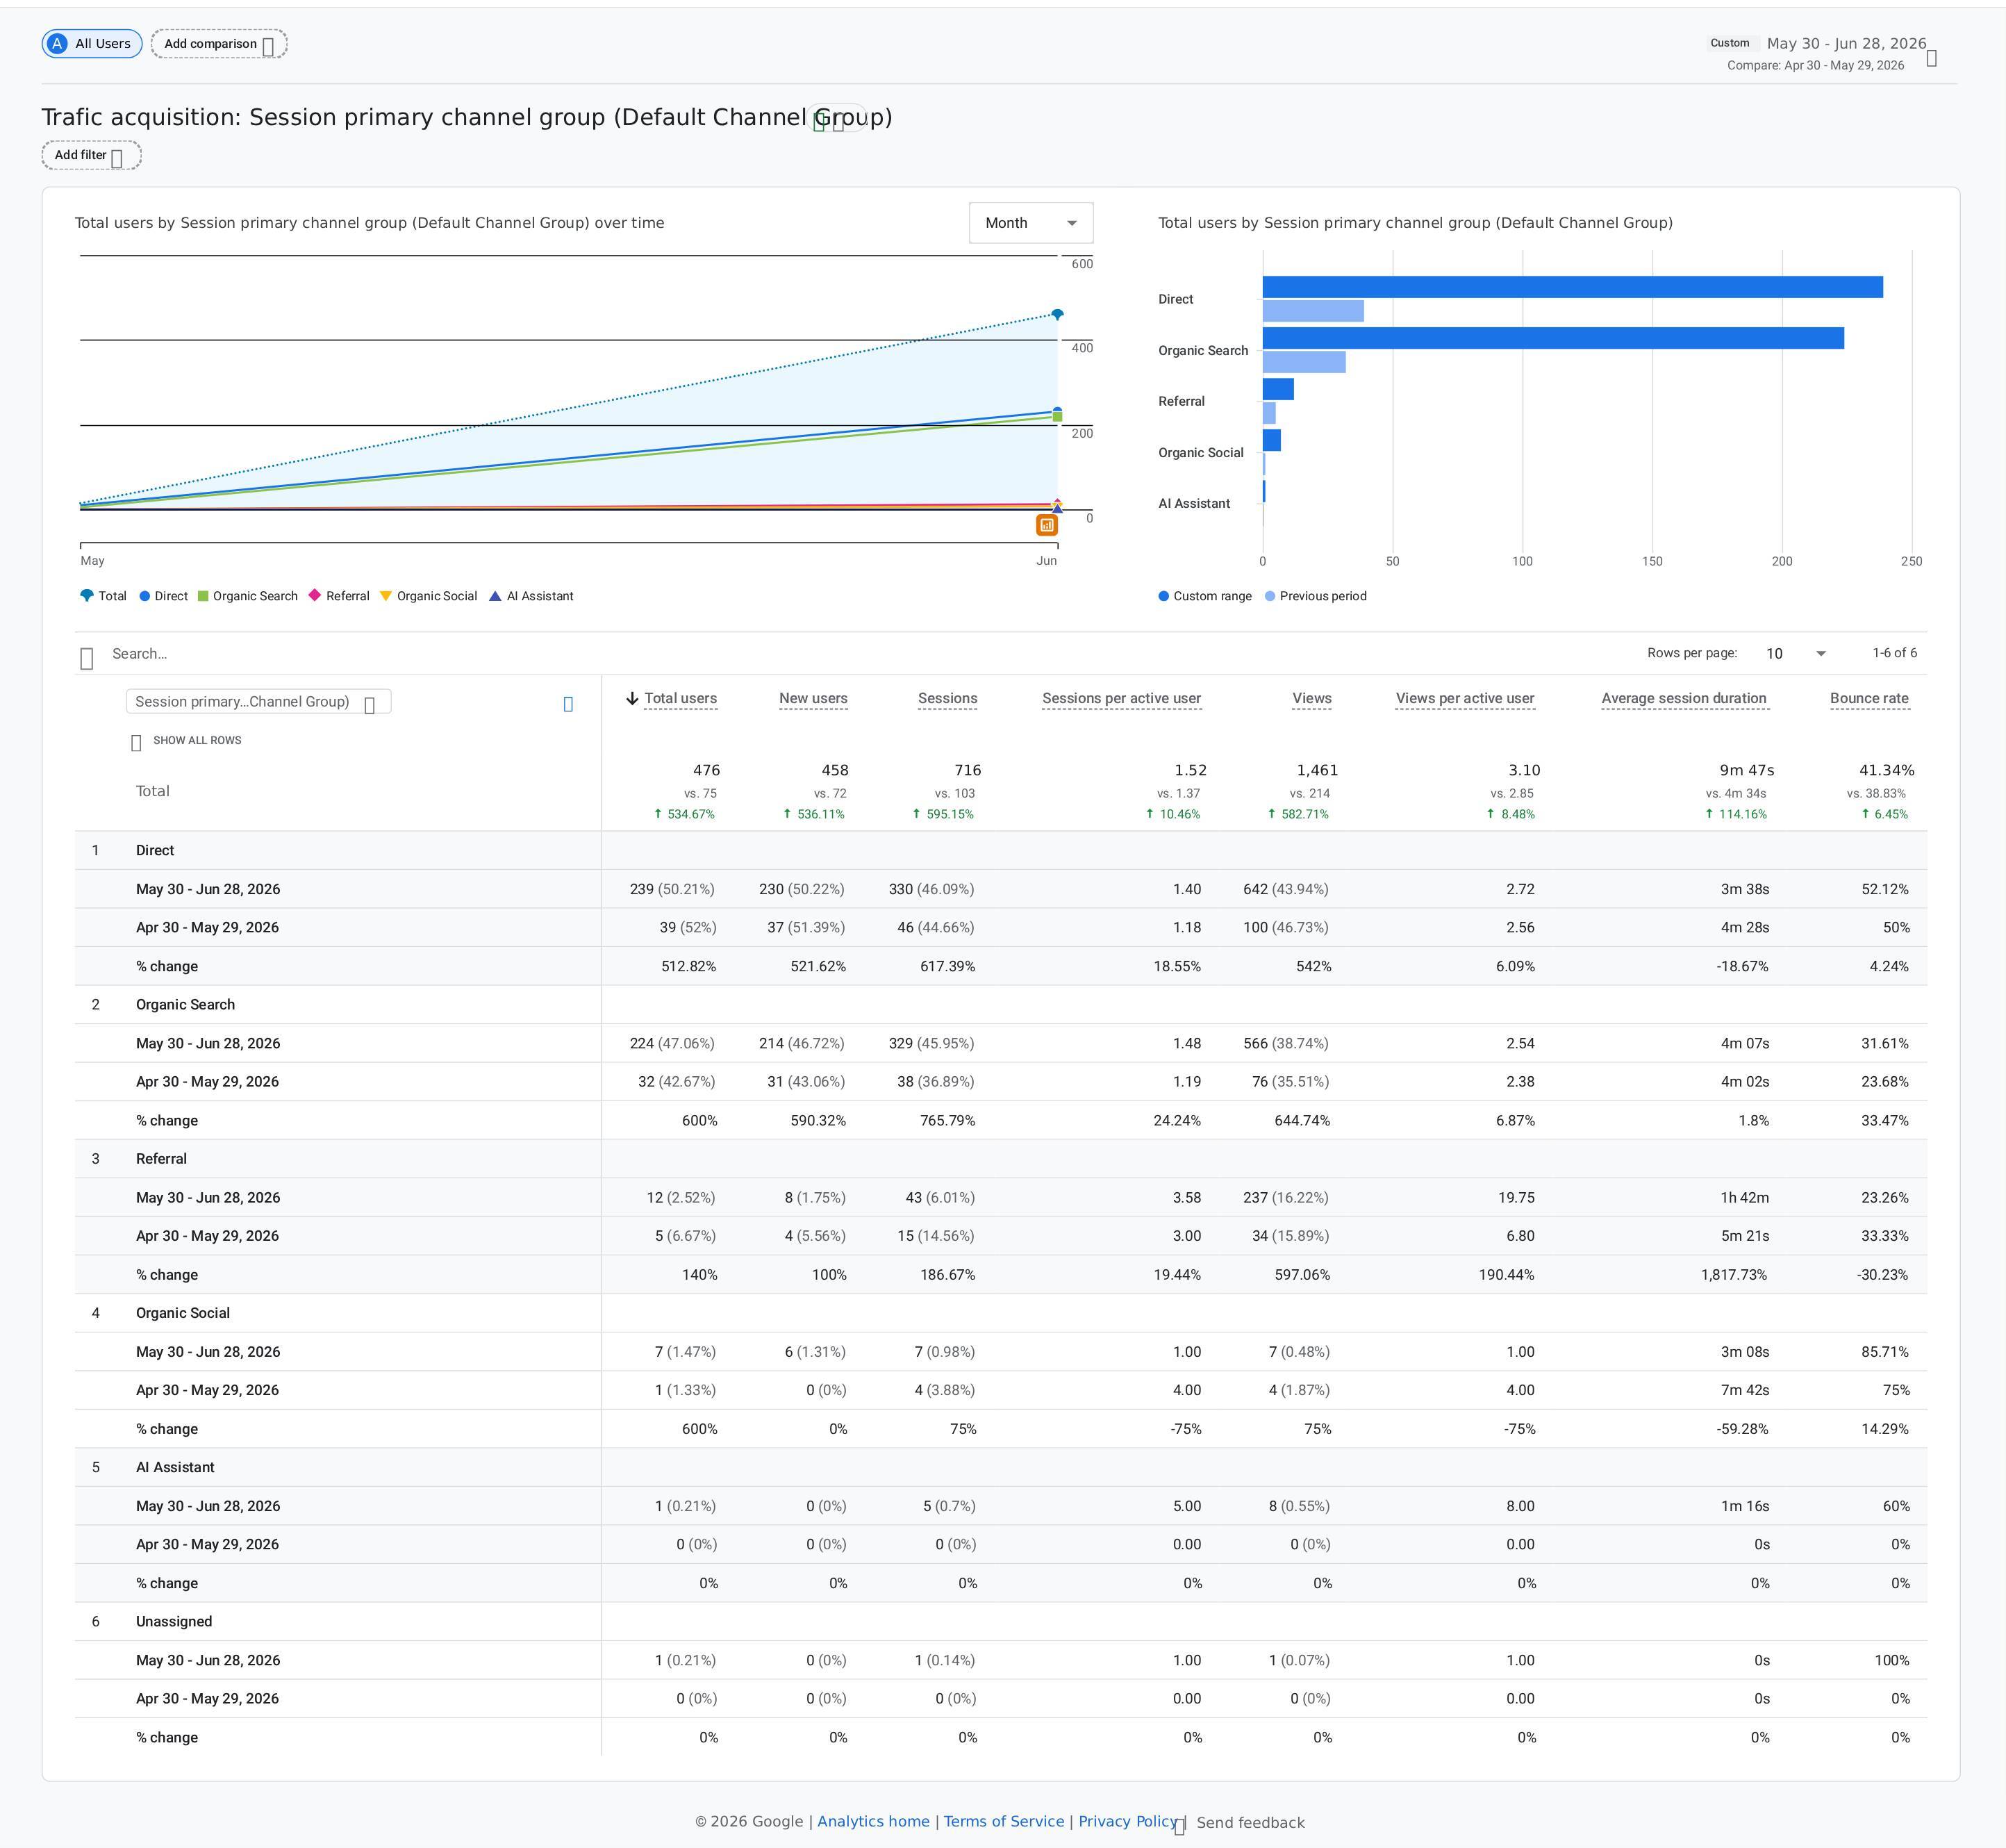Toggle Custom range legend in bar chart

[1204, 596]
